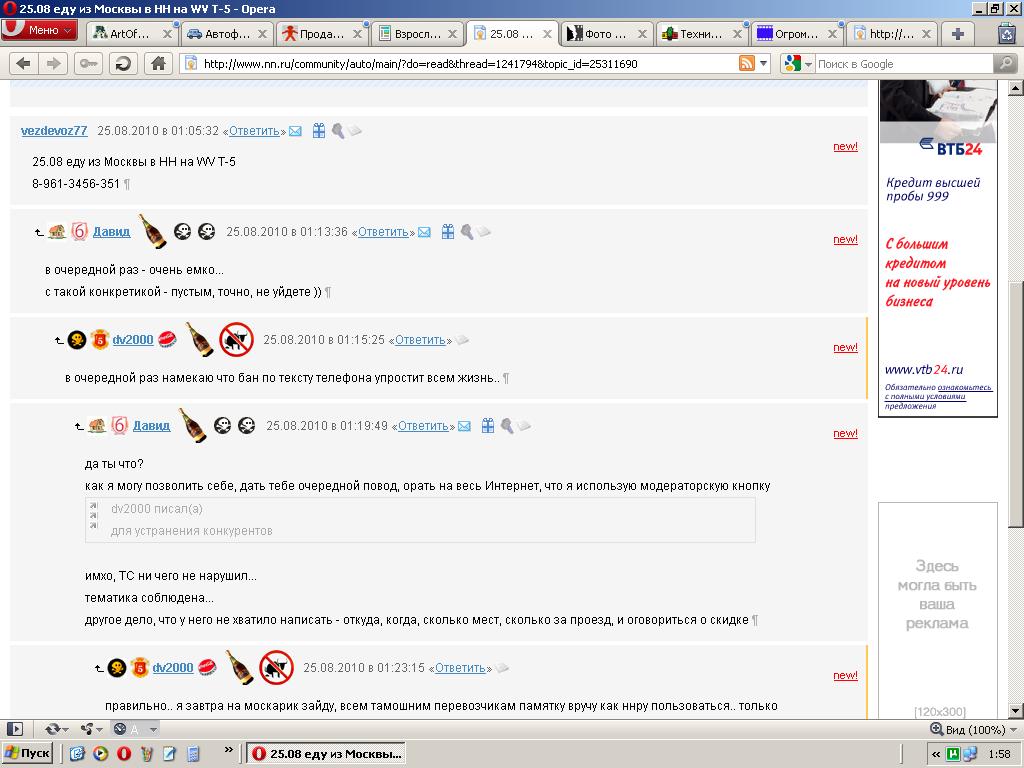
Task: Switch to the Фото... tab
Action: [x=598, y=34]
